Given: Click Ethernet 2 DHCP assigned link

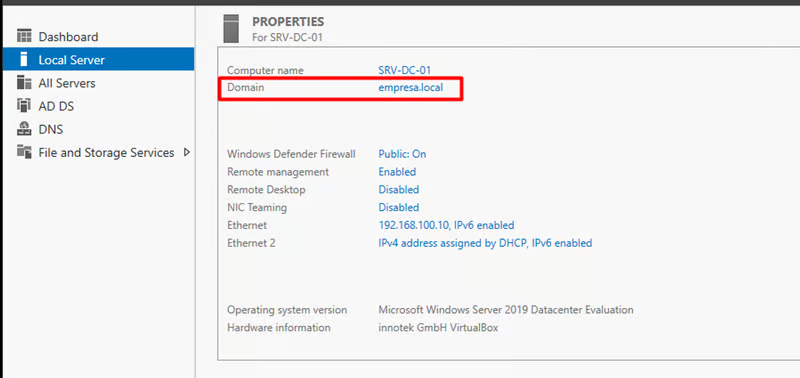Looking at the screenshot, I should click(485, 243).
